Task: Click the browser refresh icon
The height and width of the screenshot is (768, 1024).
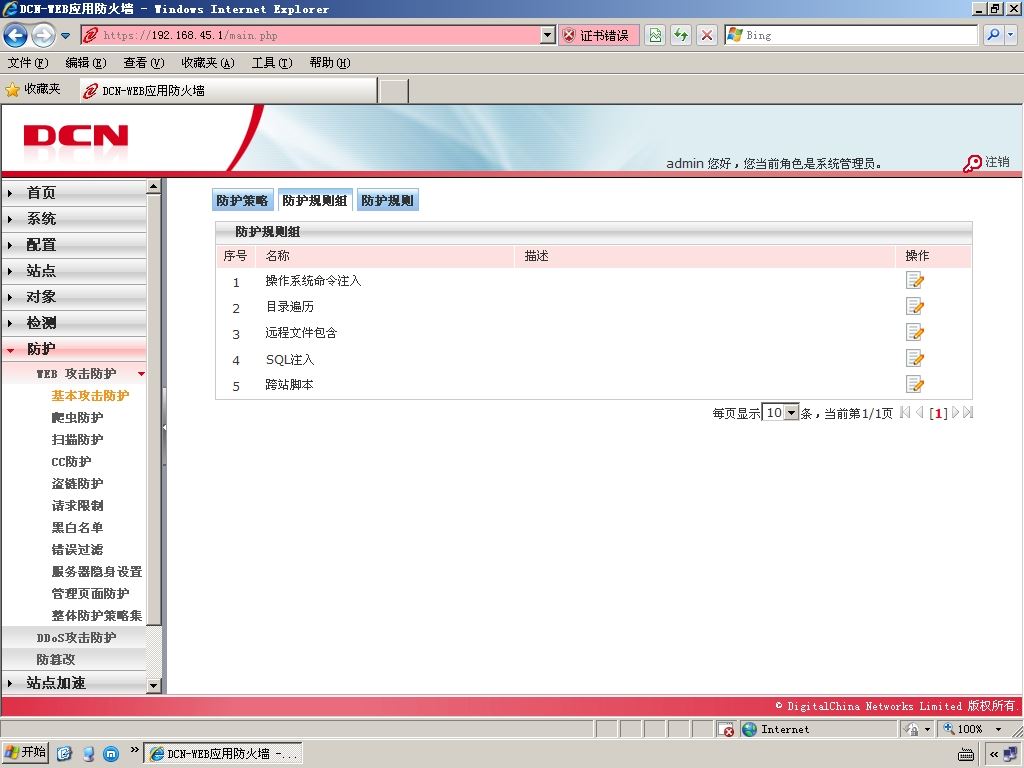Action: click(x=680, y=35)
